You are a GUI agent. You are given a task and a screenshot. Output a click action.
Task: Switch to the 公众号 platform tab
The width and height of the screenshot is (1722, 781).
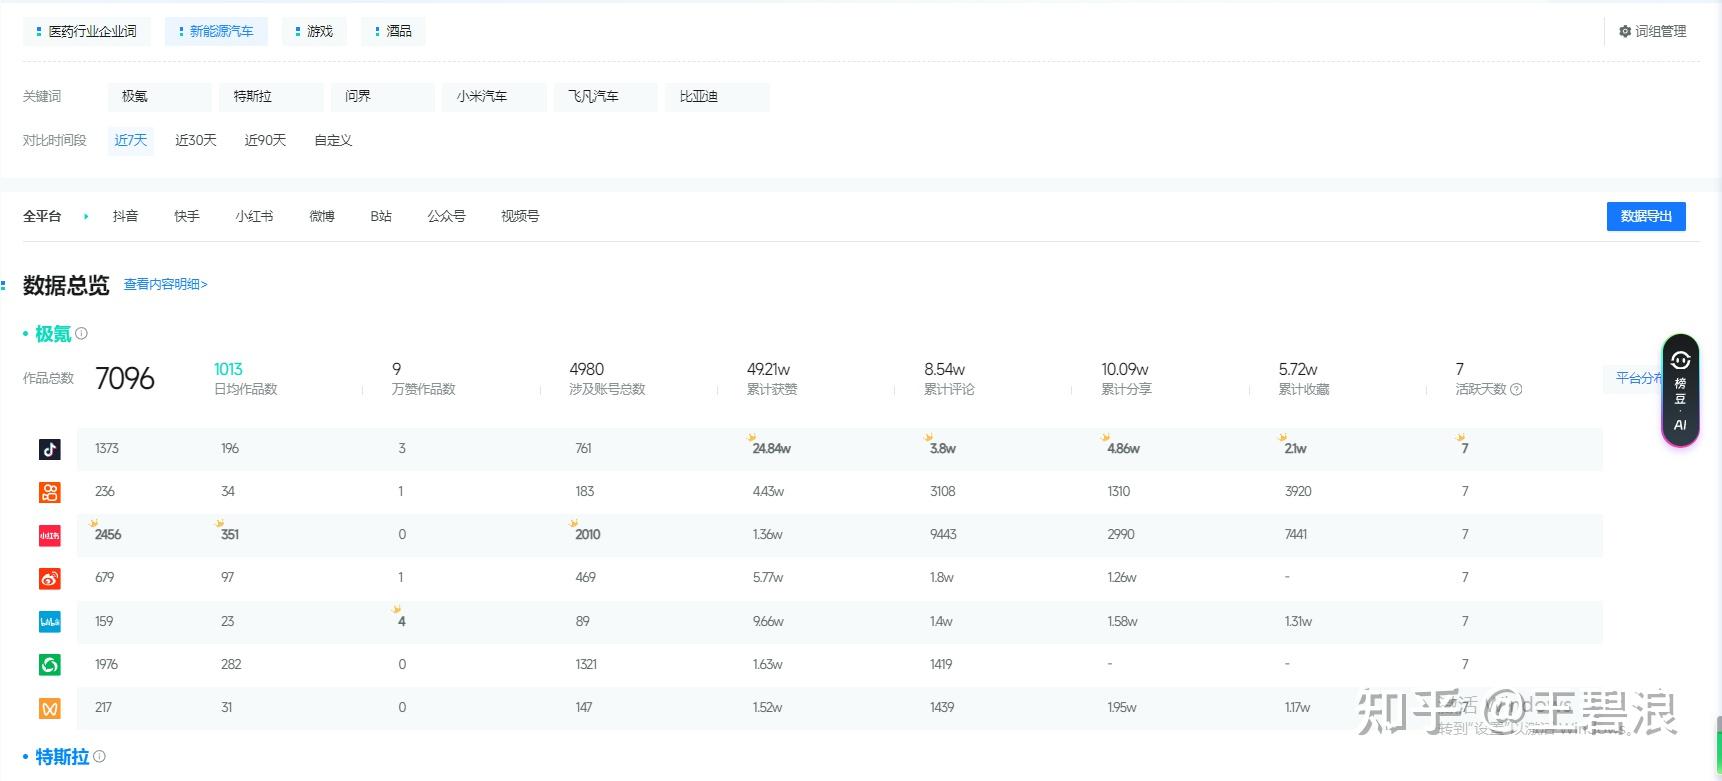446,216
